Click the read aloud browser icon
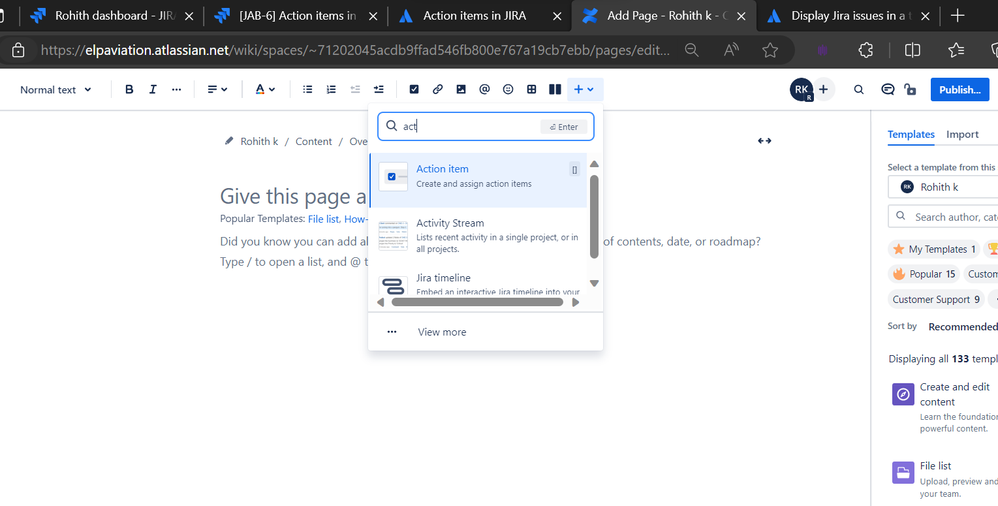The image size is (998, 506). pyautogui.click(x=731, y=50)
